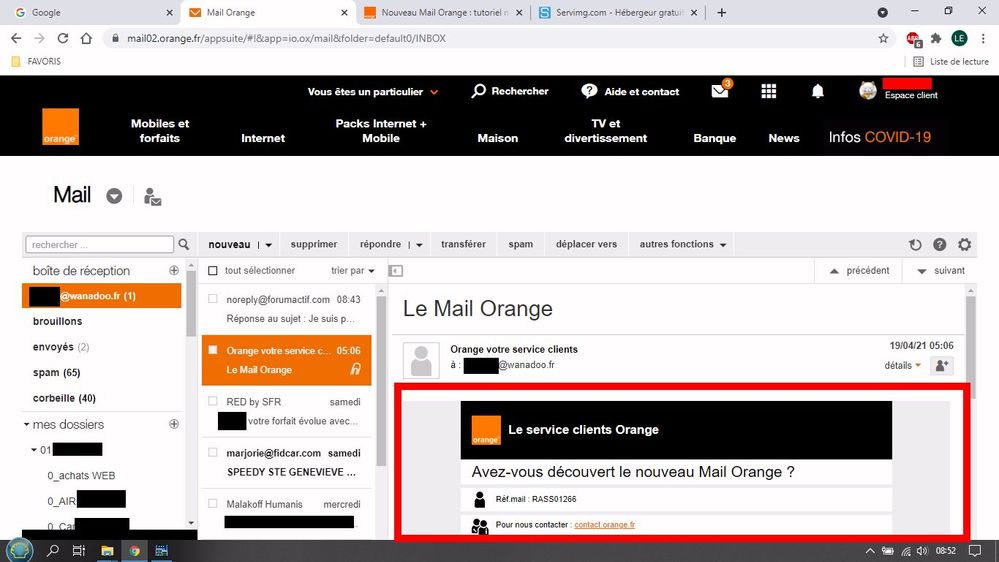Mark message with spam button
The width and height of the screenshot is (999, 562).
point(521,244)
